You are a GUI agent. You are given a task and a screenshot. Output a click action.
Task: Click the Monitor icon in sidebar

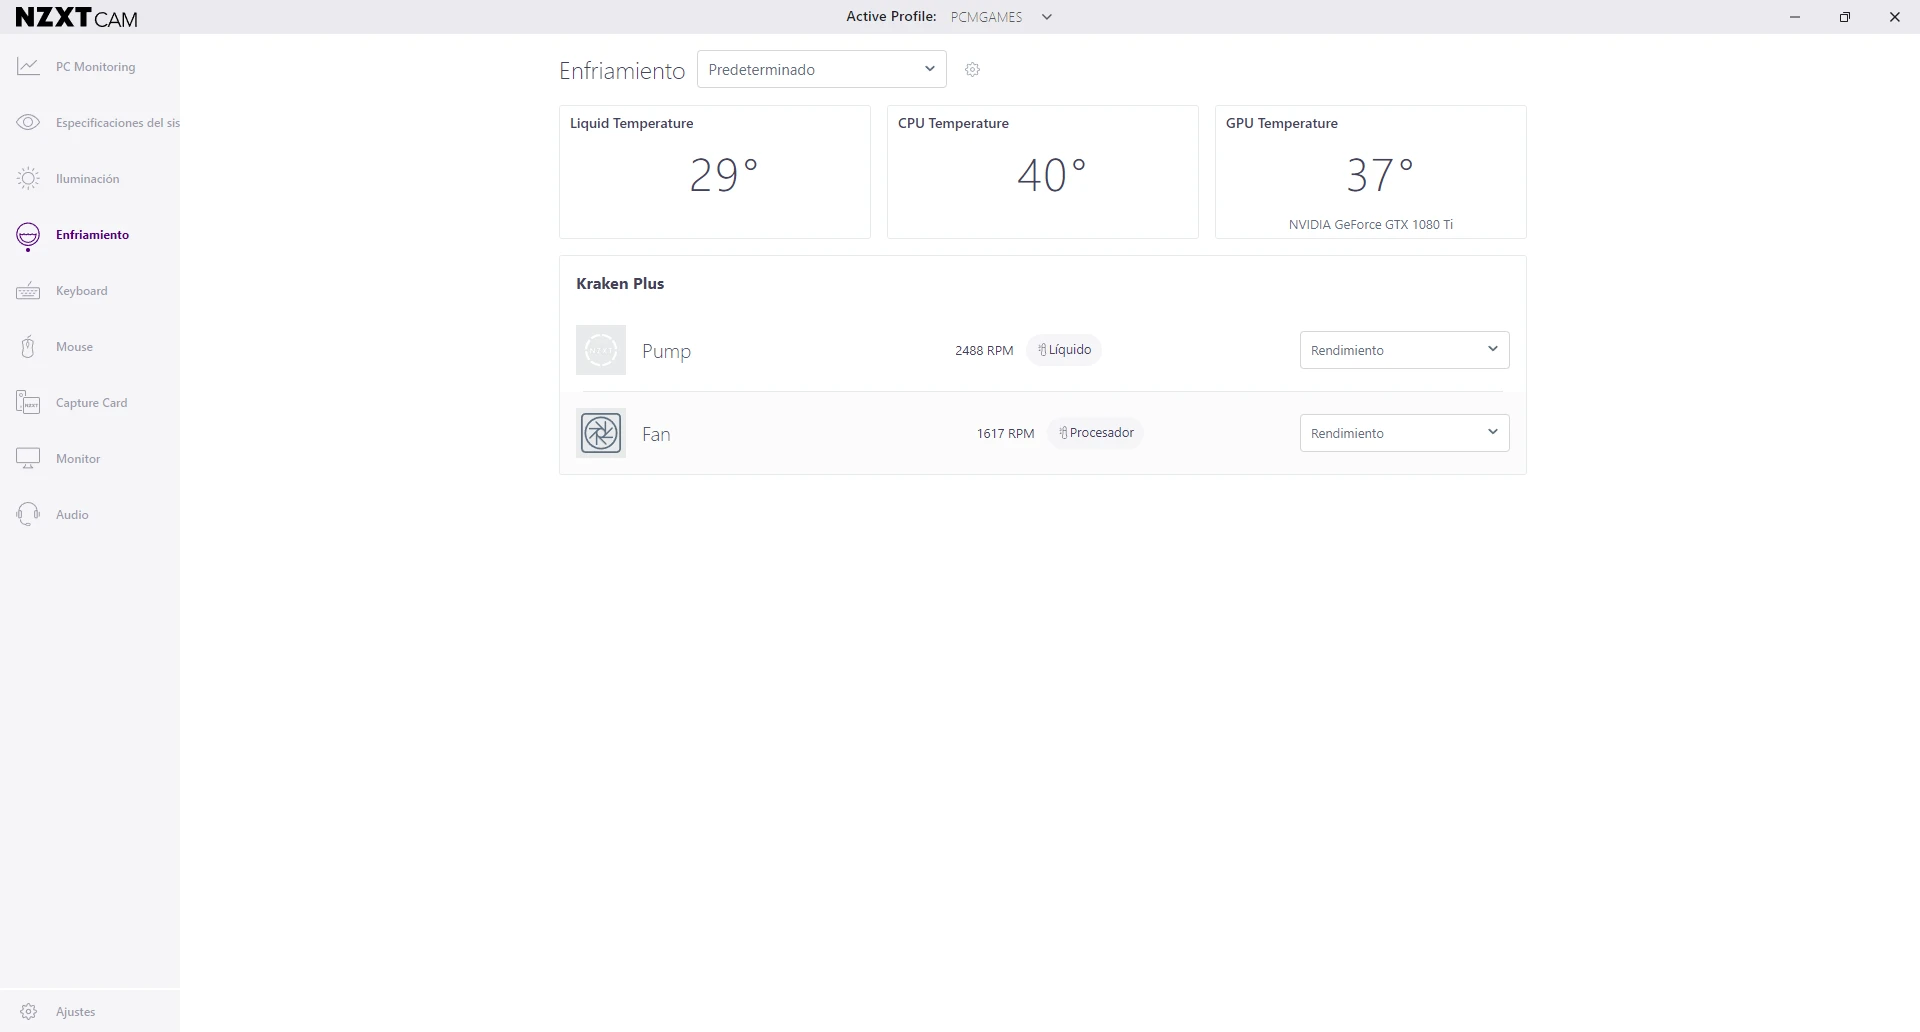pos(28,459)
